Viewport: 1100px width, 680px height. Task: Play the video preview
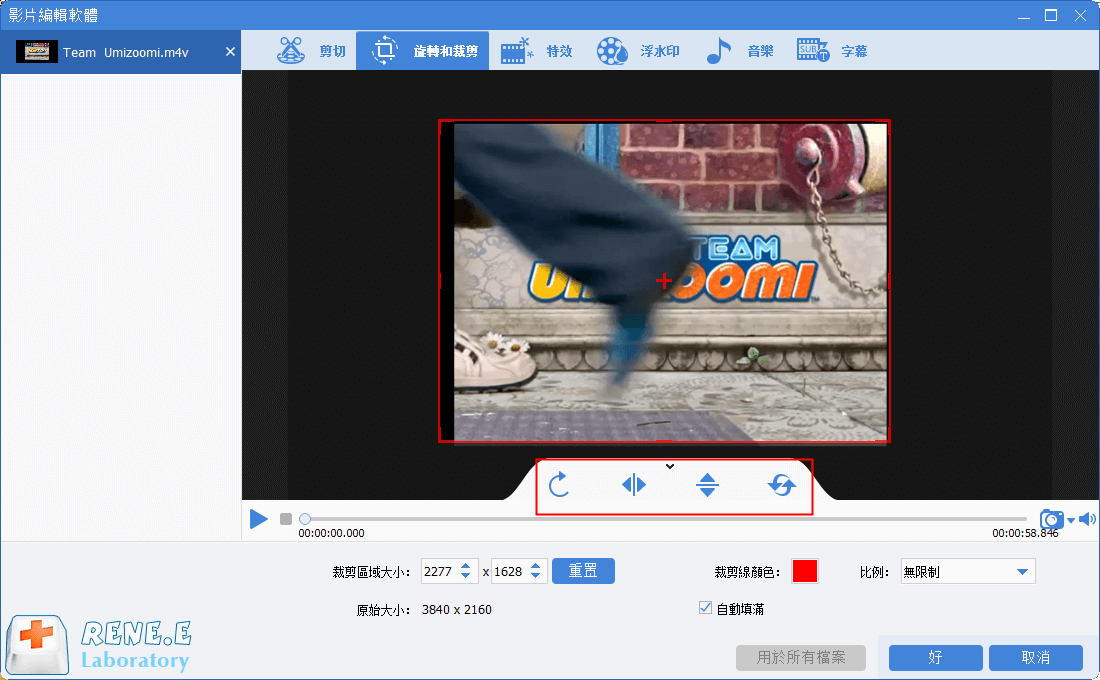tap(259, 519)
